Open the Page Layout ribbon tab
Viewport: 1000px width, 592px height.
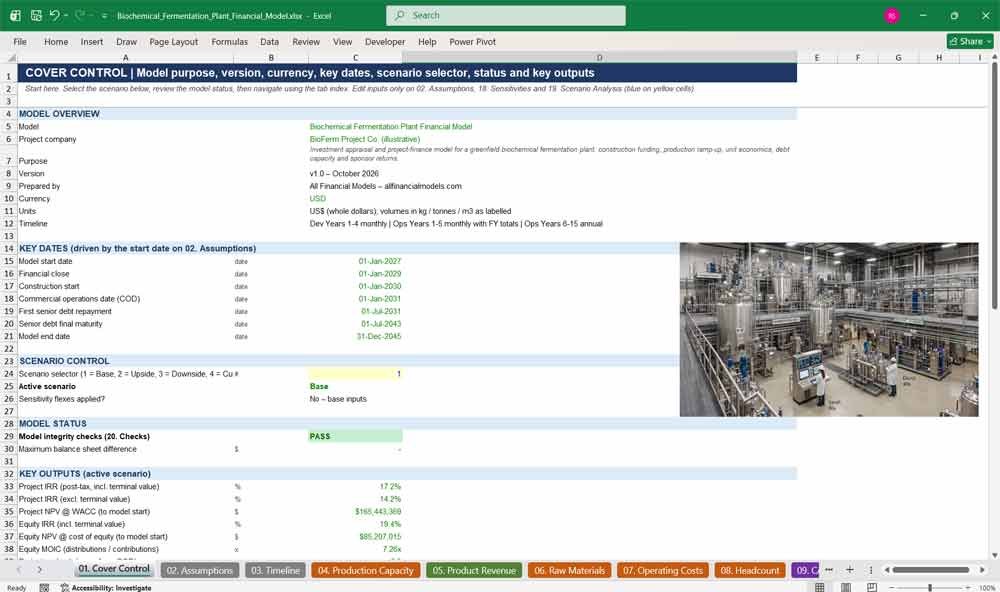coord(173,41)
